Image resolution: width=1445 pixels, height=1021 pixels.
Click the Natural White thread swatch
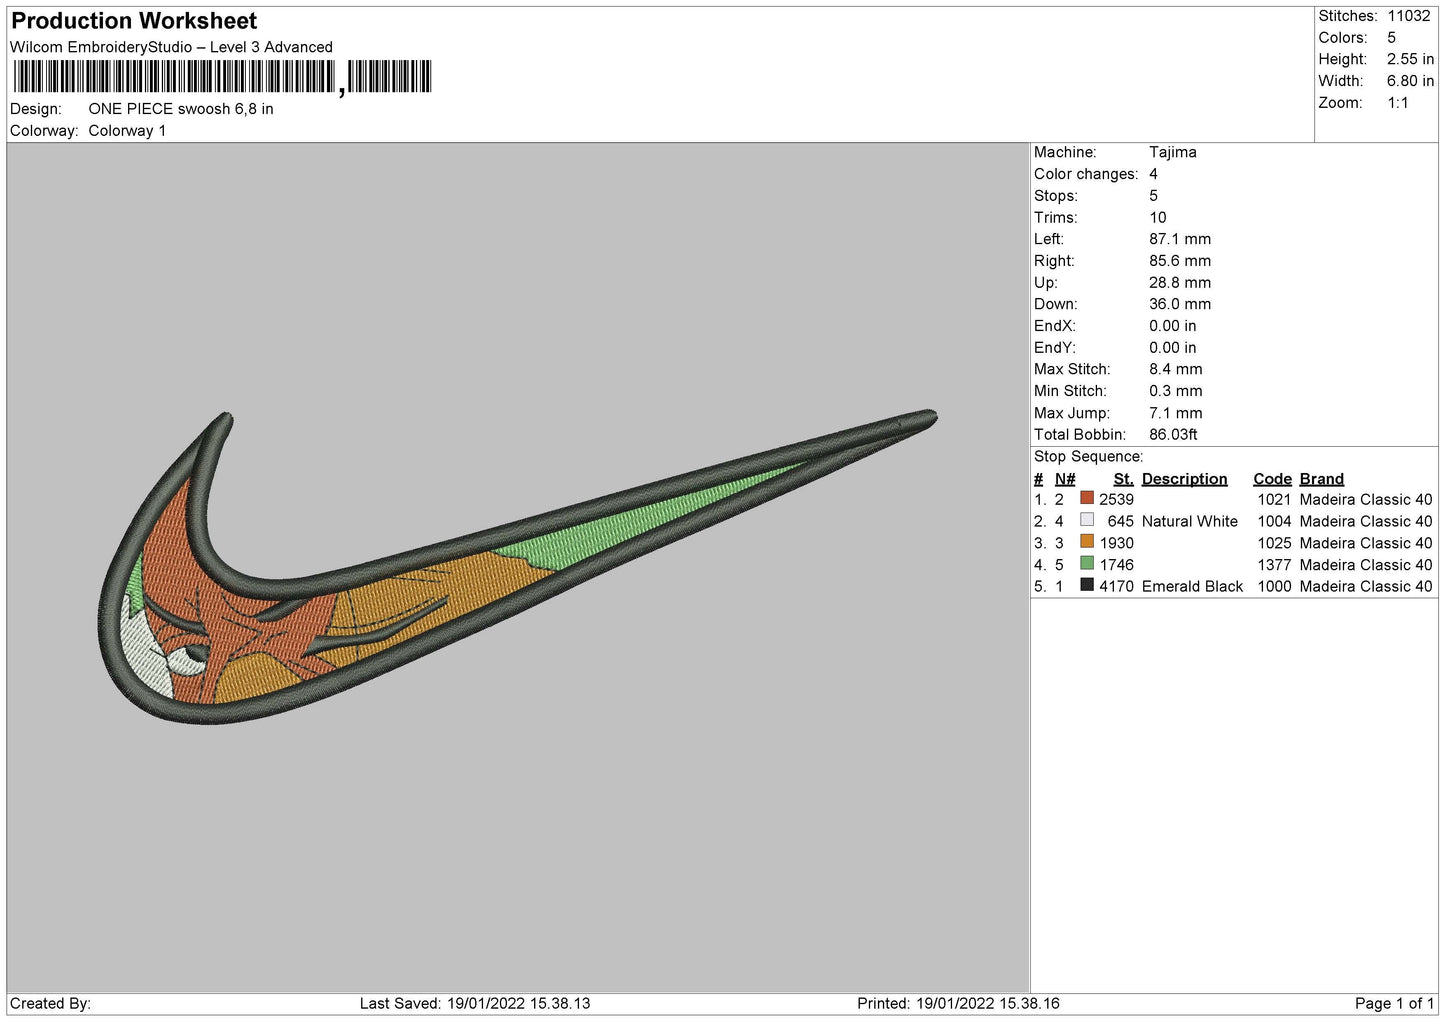(1086, 520)
